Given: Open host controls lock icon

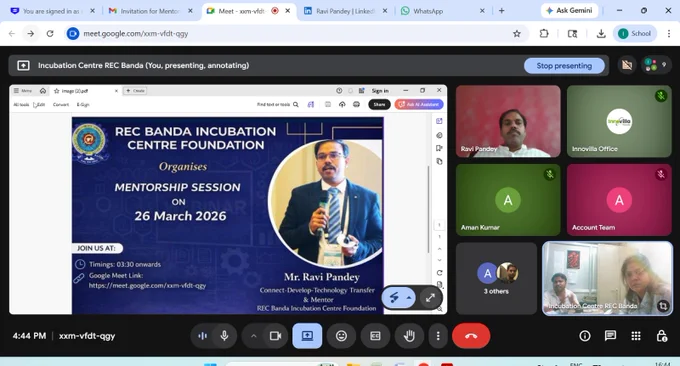Looking at the screenshot, I should point(661,336).
